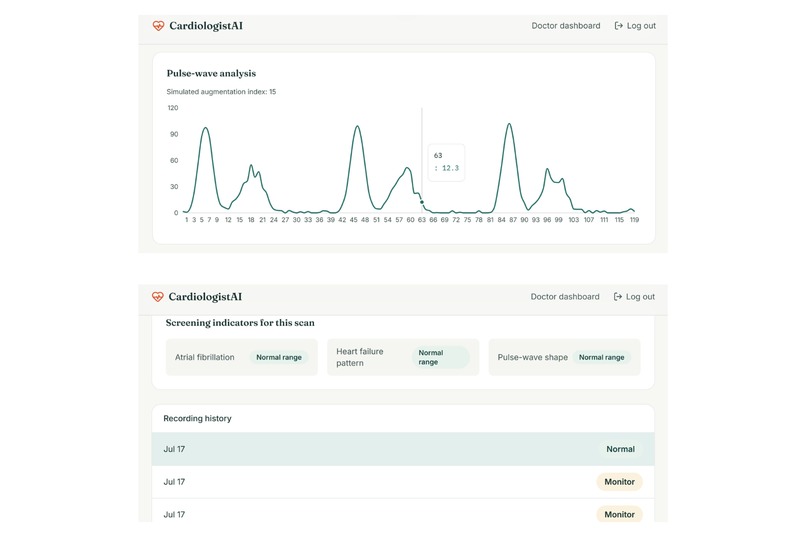Screen dimensions: 806x537
Task: Select the Heart failure pattern indicator label
Action: tap(360, 357)
